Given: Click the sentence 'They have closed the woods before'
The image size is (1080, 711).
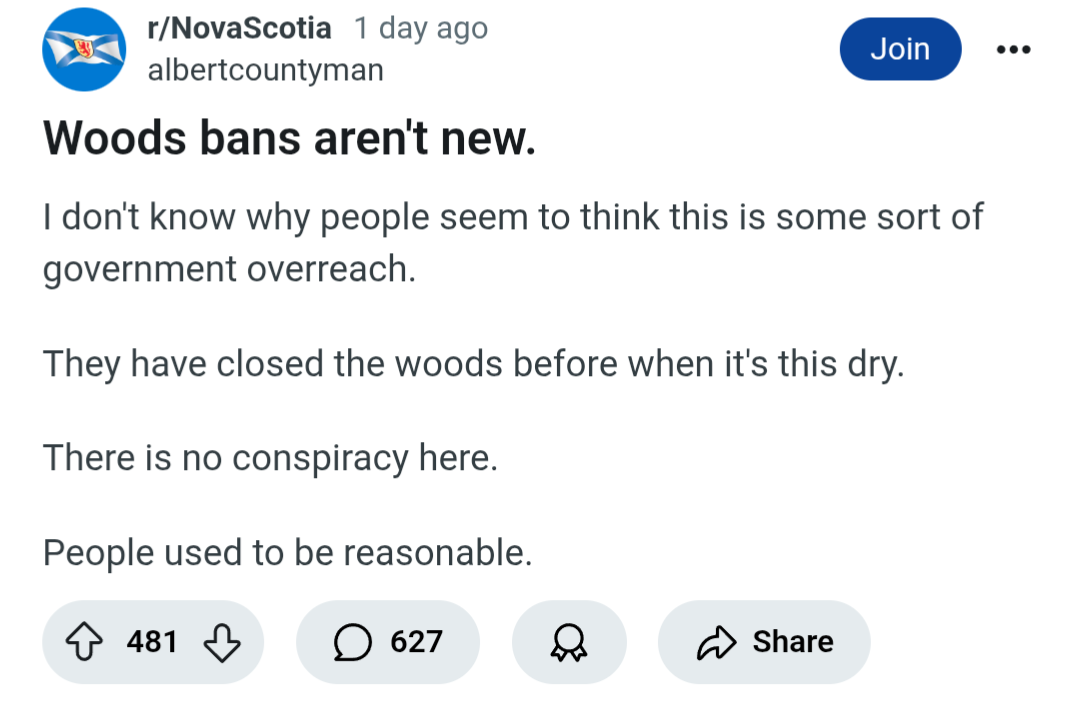Looking at the screenshot, I should (x=472, y=363).
